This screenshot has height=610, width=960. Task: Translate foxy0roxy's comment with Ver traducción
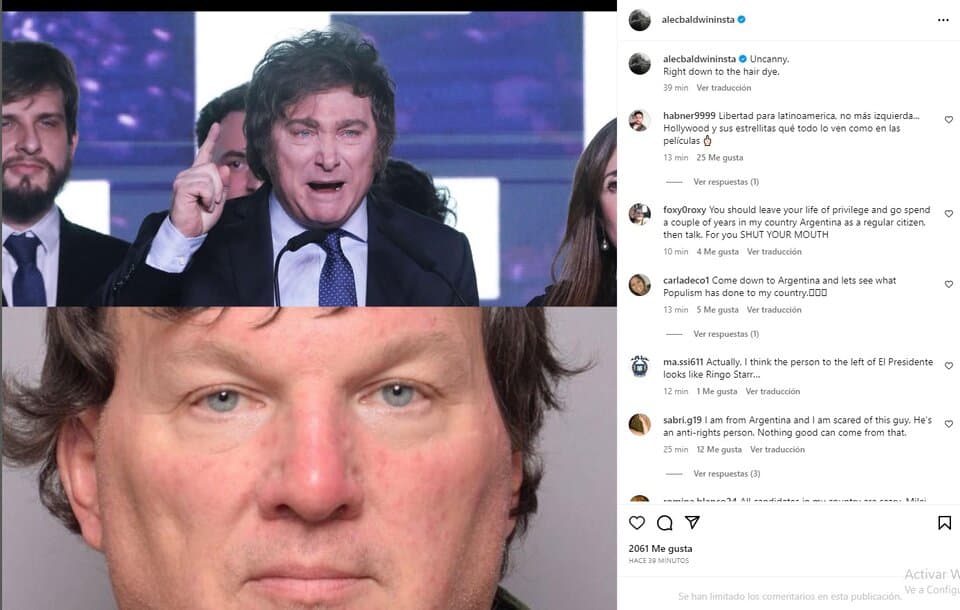(x=774, y=252)
